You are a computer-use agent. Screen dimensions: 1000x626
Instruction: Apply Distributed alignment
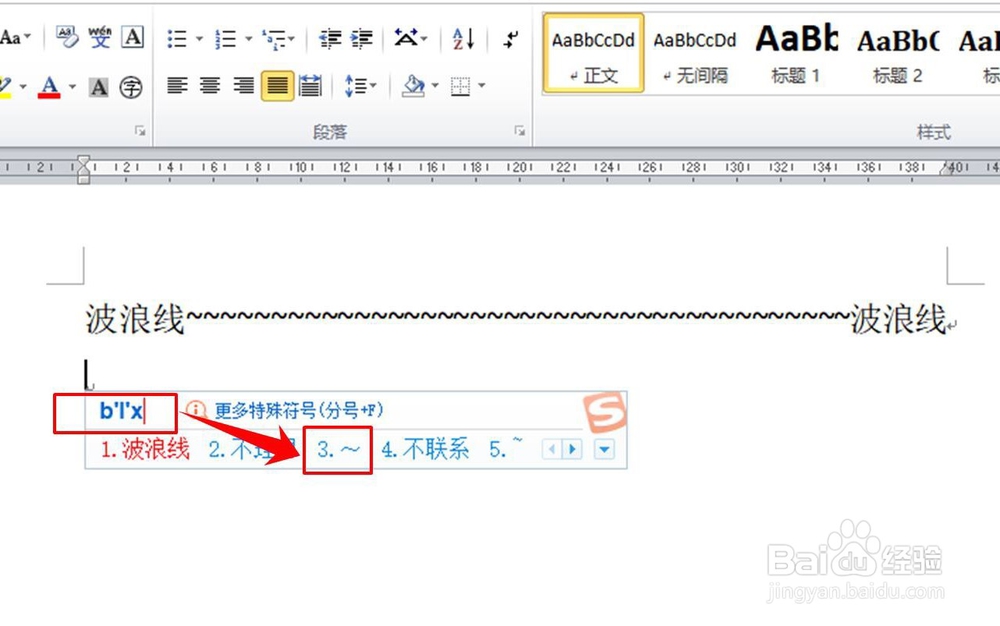tap(310, 85)
